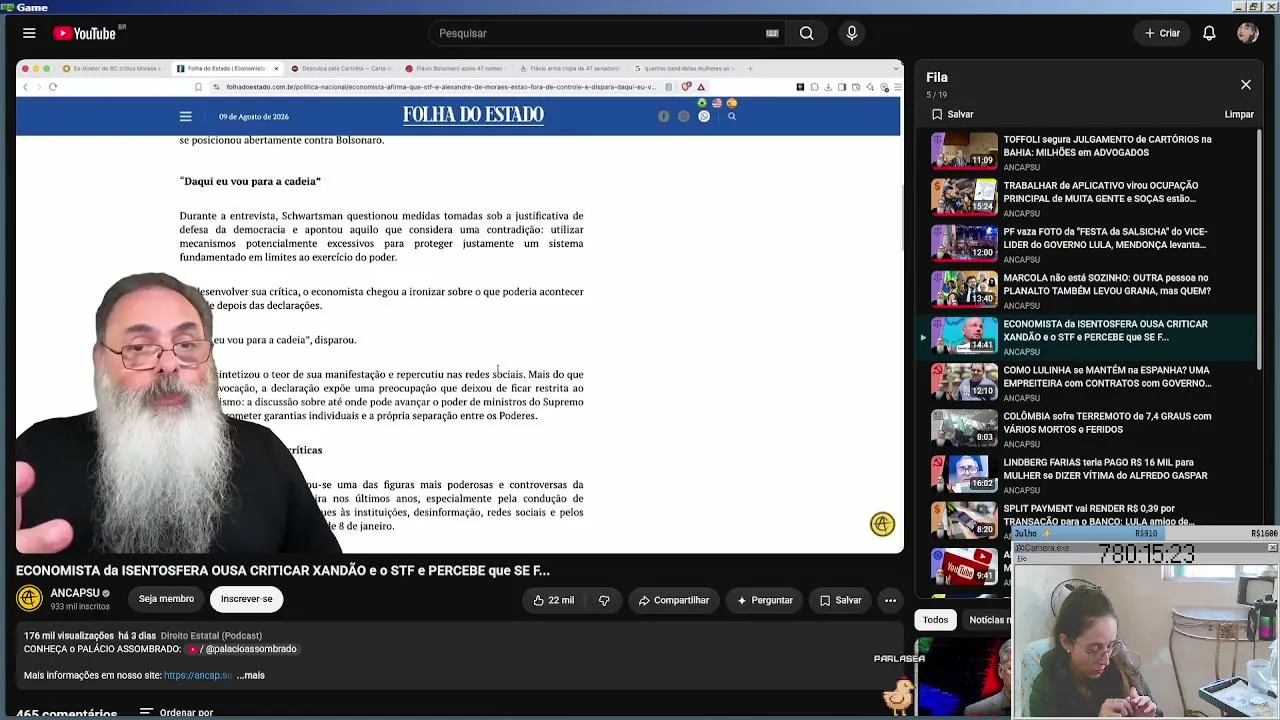
Task: Open the Criar create menu
Action: pos(1163,33)
